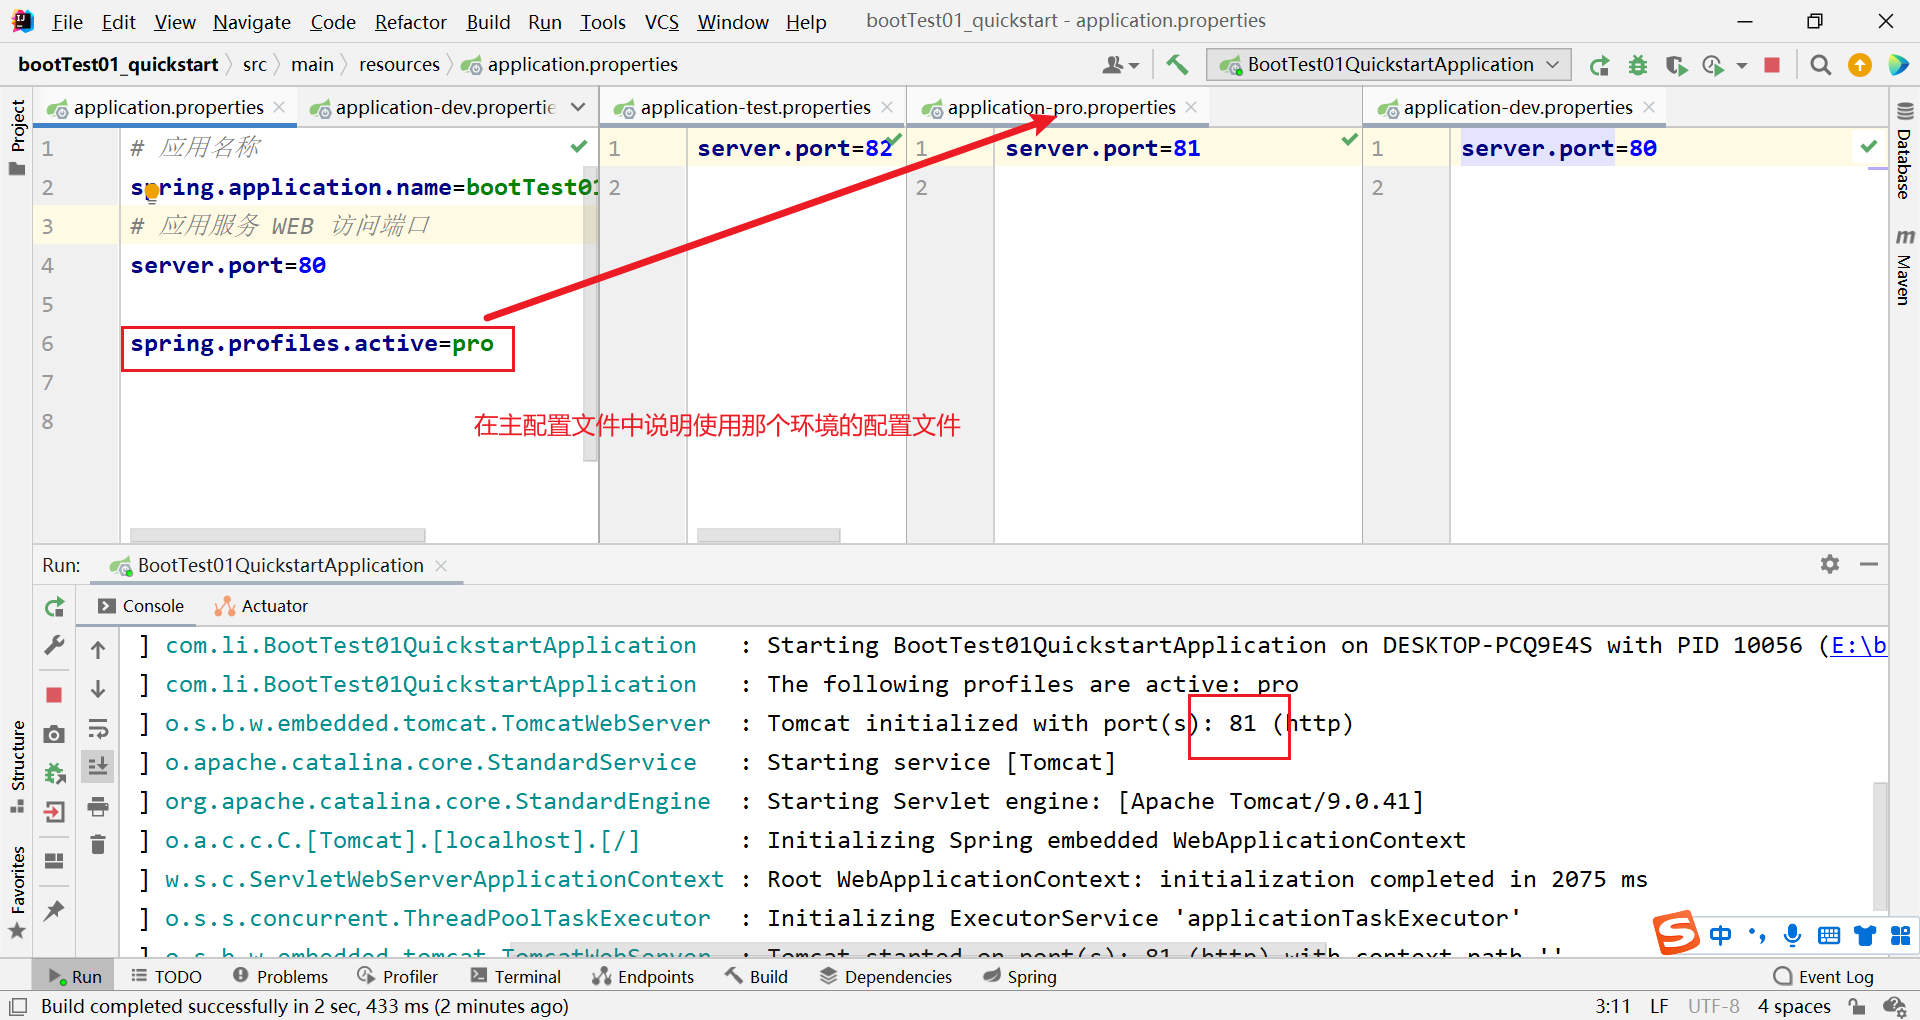Open the Spring tool window
The height and width of the screenshot is (1020, 1920).
coord(1020,976)
